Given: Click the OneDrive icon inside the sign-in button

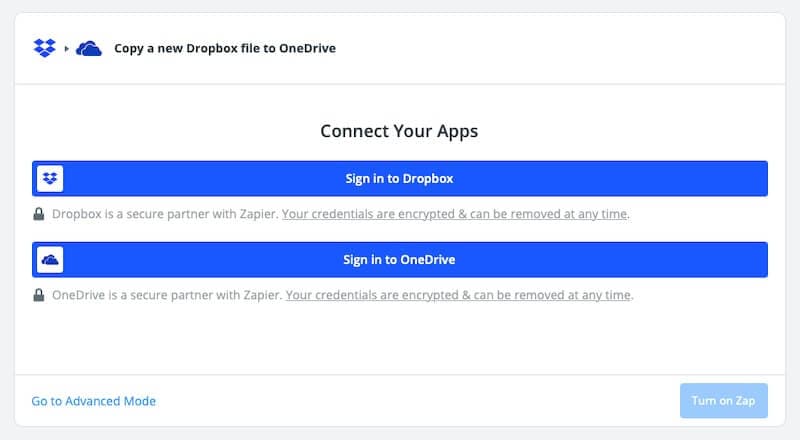Looking at the screenshot, I should [x=50, y=260].
